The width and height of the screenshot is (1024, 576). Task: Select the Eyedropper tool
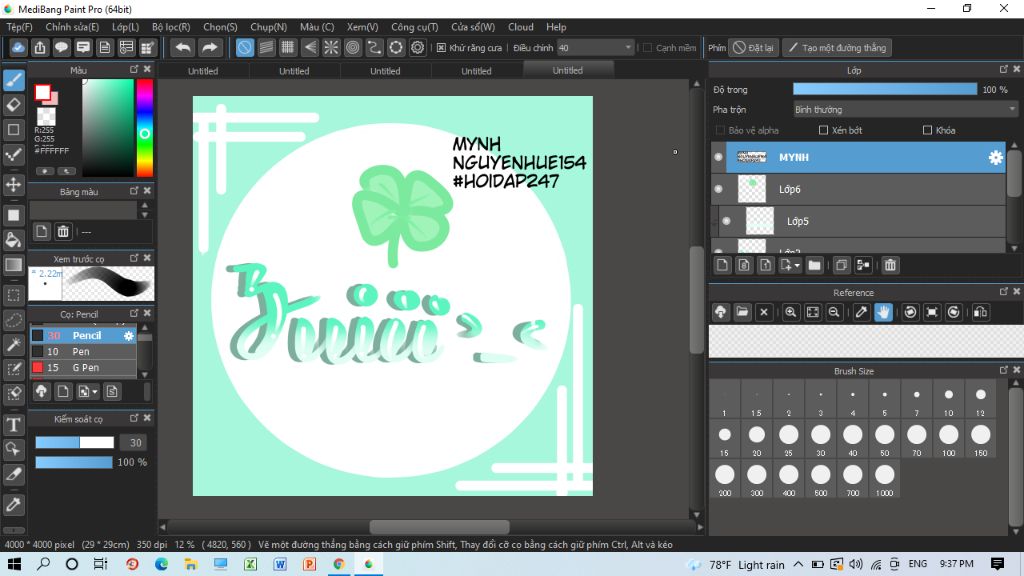pyautogui.click(x=14, y=504)
